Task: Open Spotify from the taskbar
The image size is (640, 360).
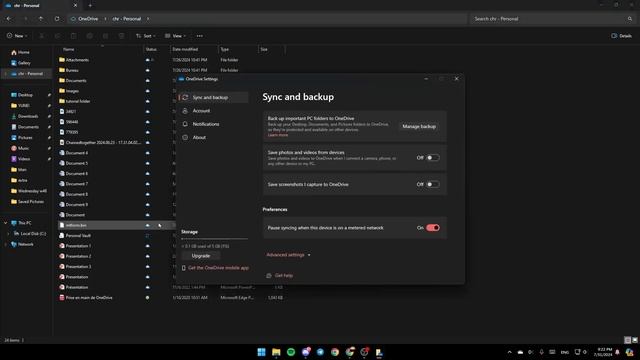Action: pyautogui.click(x=291, y=352)
